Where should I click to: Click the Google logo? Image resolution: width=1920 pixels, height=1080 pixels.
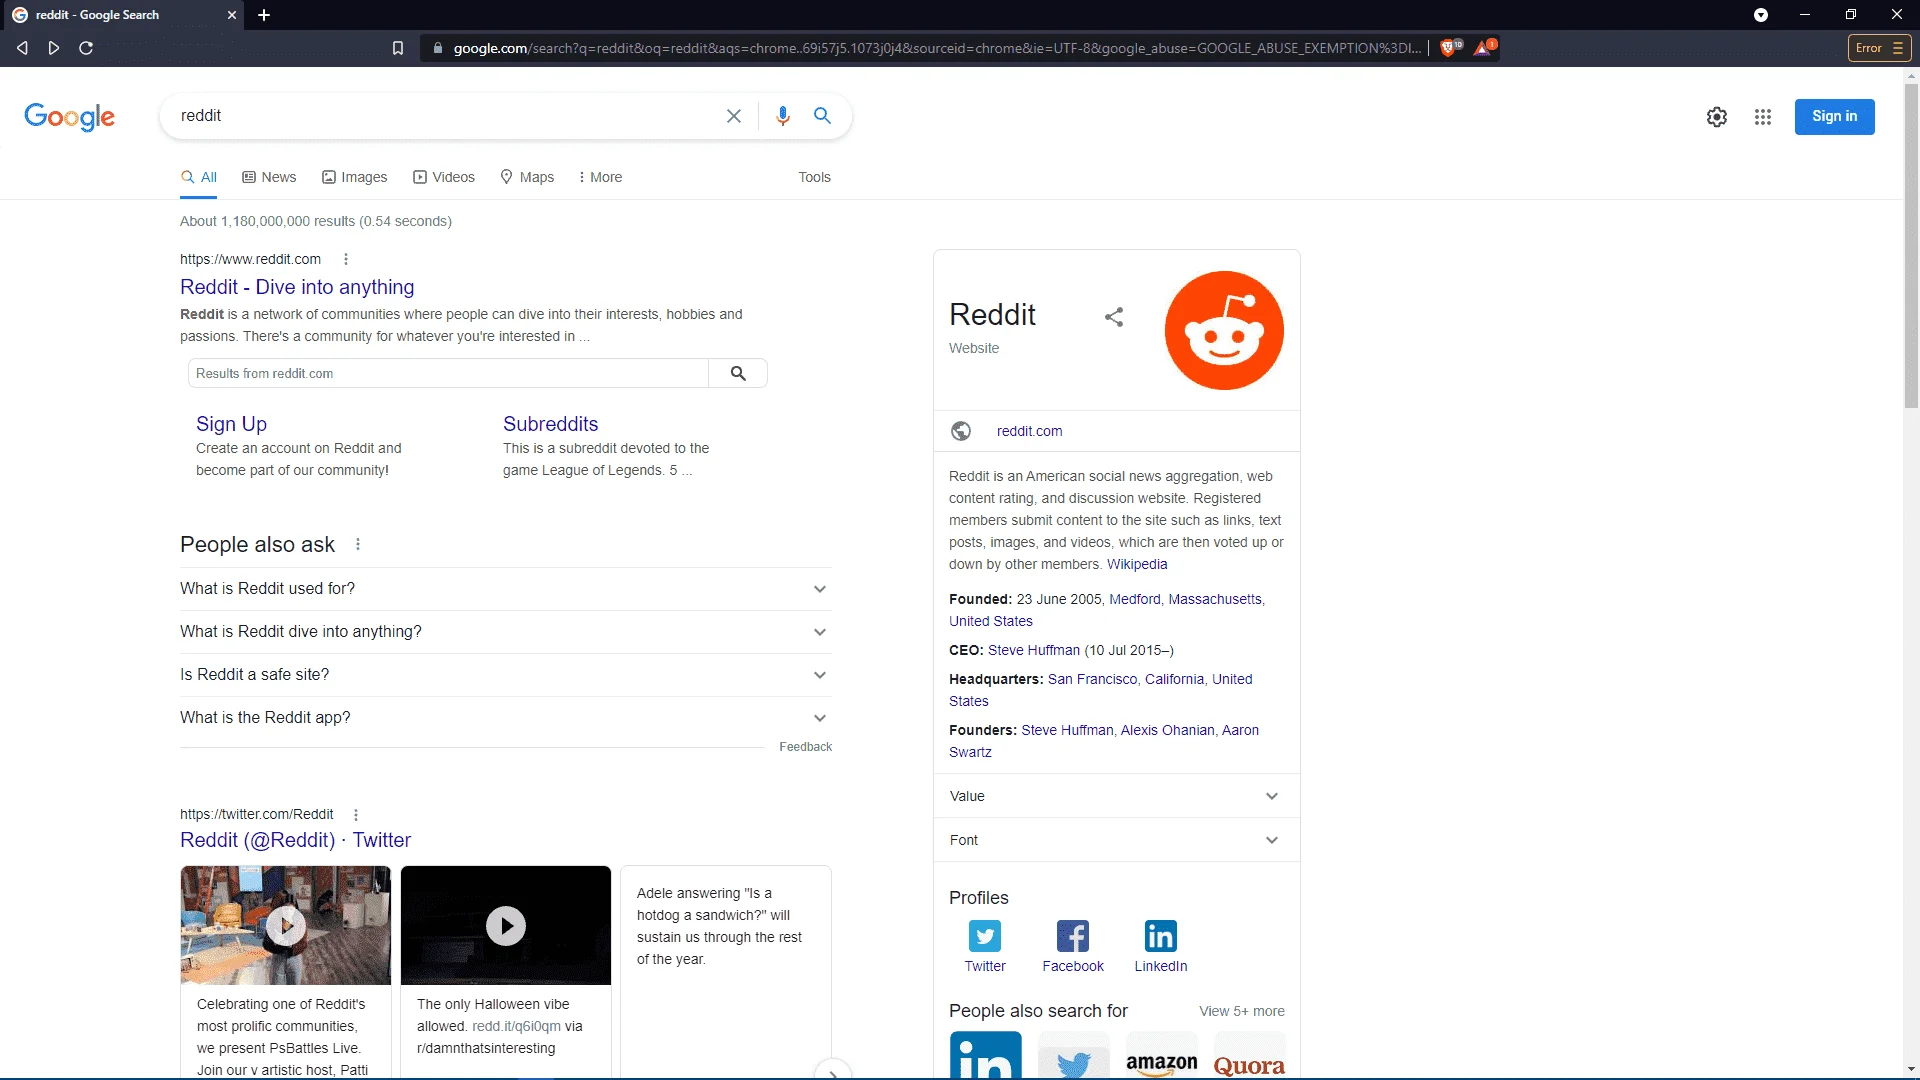70,117
